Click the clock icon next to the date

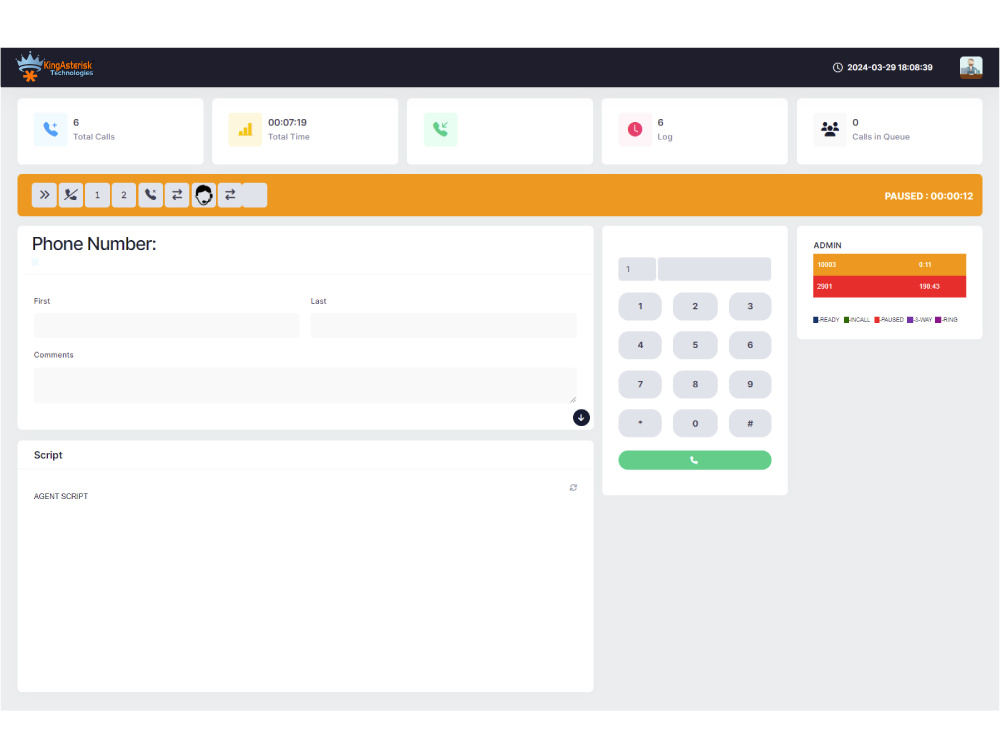[x=838, y=67]
